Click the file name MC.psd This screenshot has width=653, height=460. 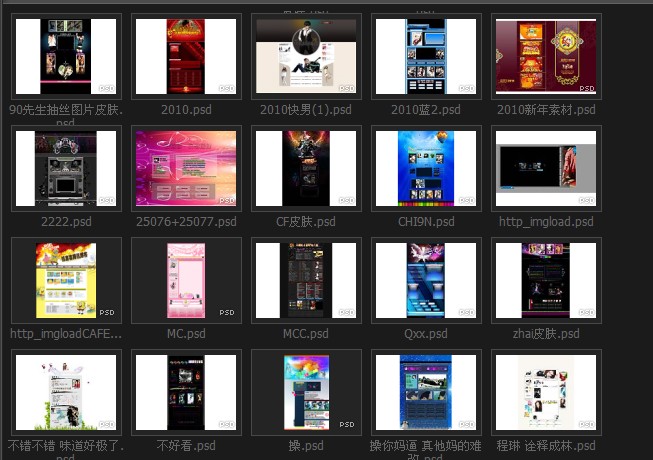click(x=186, y=334)
